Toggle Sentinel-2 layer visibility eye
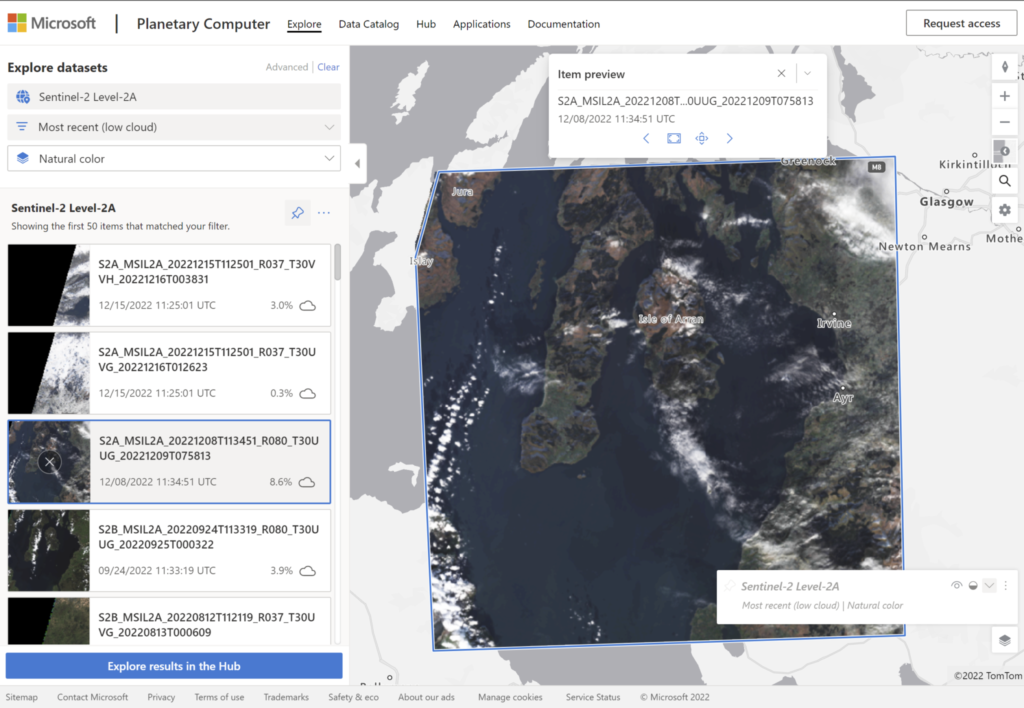1024x708 pixels. [x=956, y=586]
